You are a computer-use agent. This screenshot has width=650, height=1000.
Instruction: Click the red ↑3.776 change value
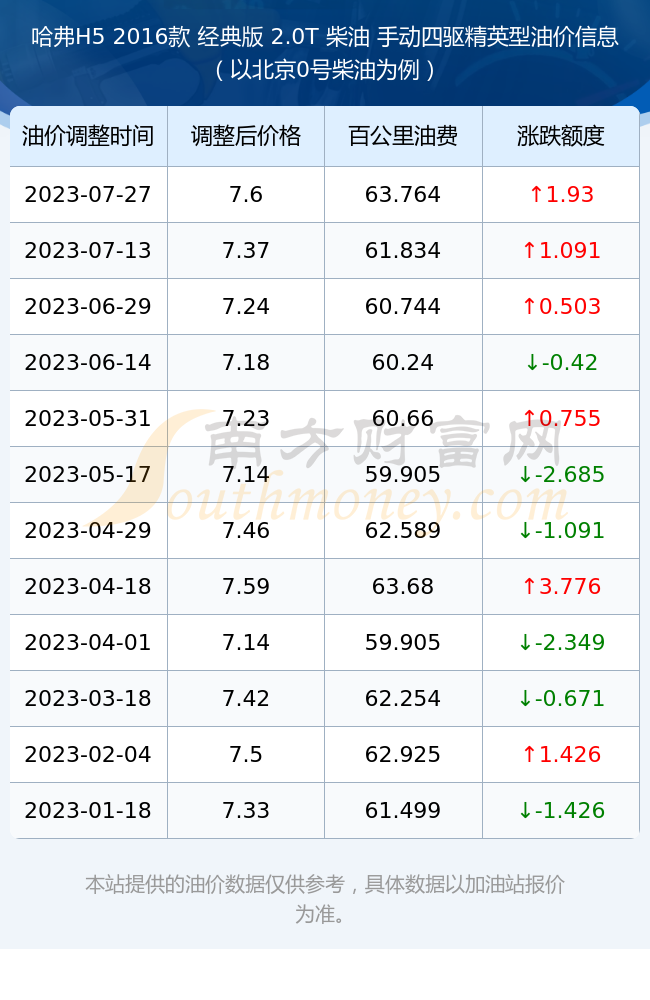(561, 587)
